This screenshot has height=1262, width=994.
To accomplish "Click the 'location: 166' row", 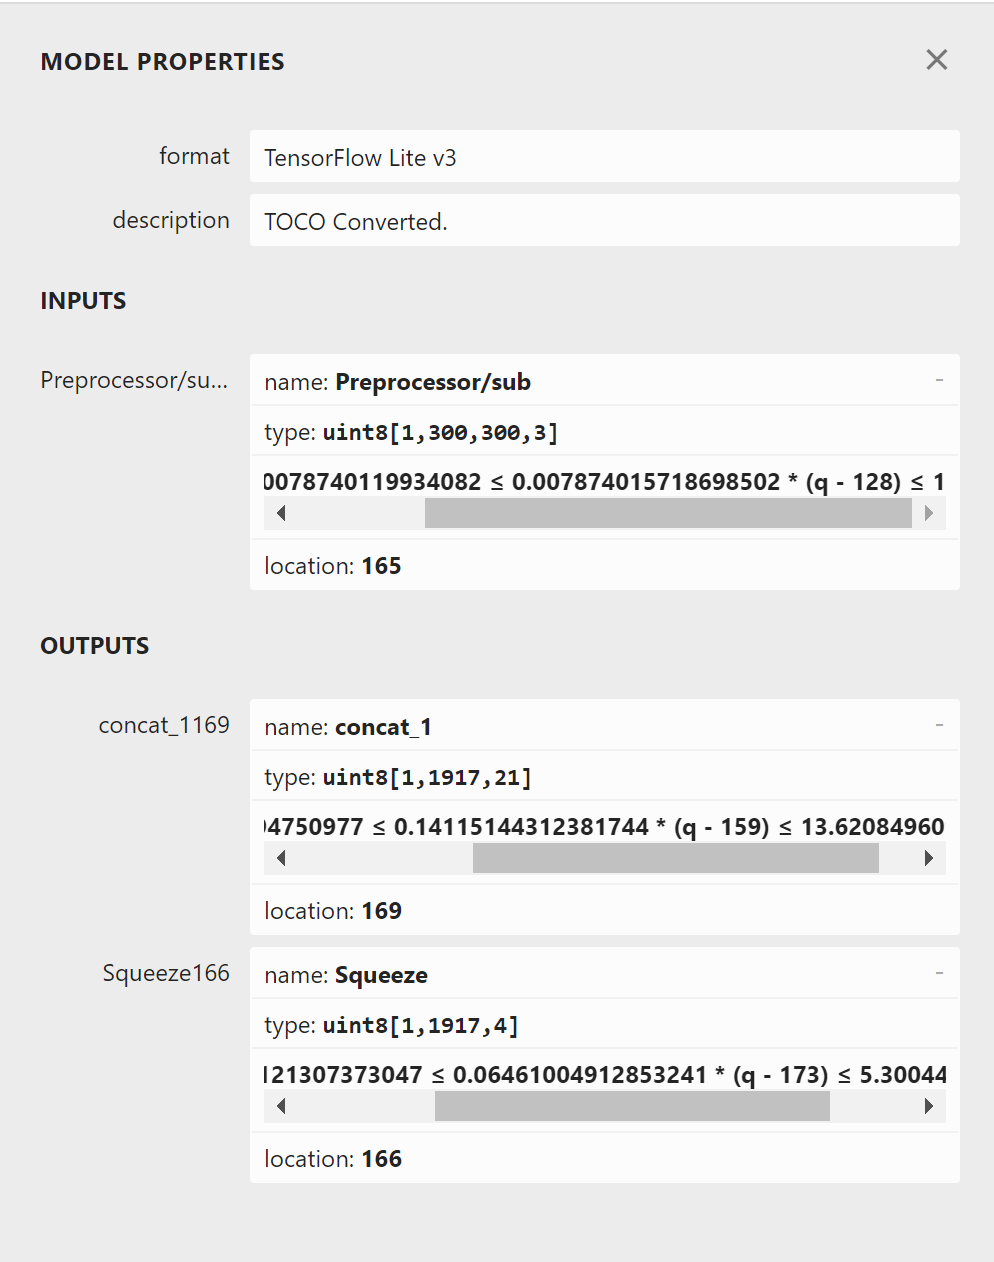I will pyautogui.click(x=604, y=1159).
